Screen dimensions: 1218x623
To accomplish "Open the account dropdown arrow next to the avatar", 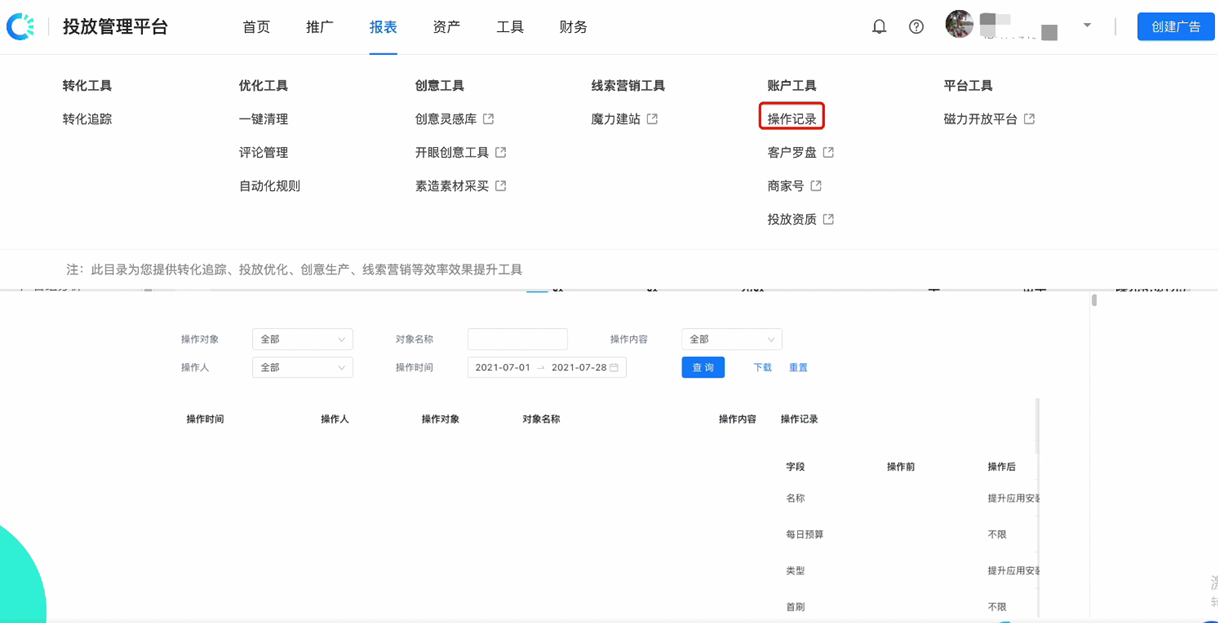I will (1086, 26).
